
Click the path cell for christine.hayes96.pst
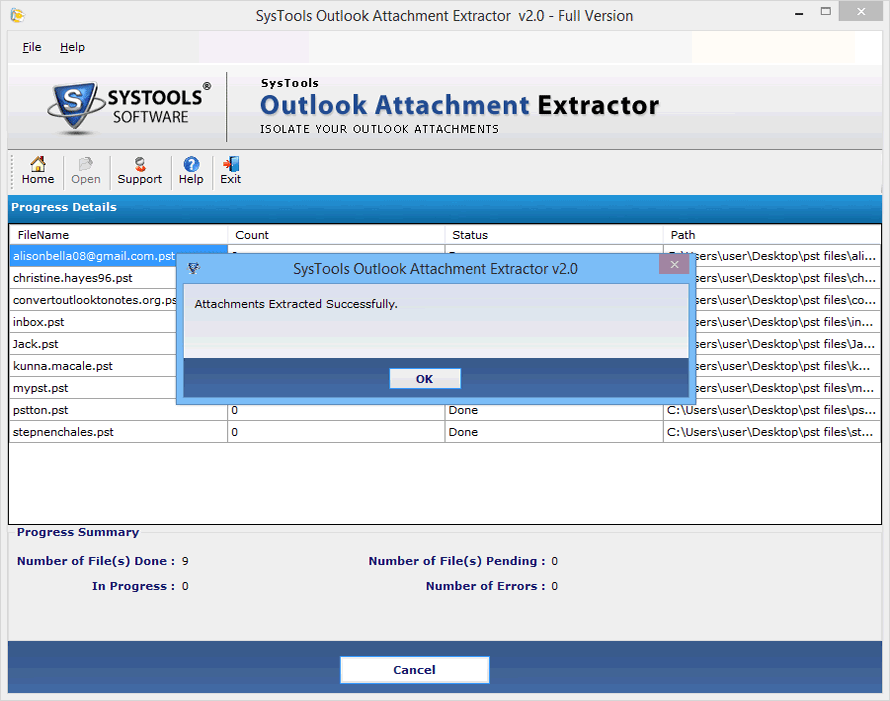click(788, 278)
